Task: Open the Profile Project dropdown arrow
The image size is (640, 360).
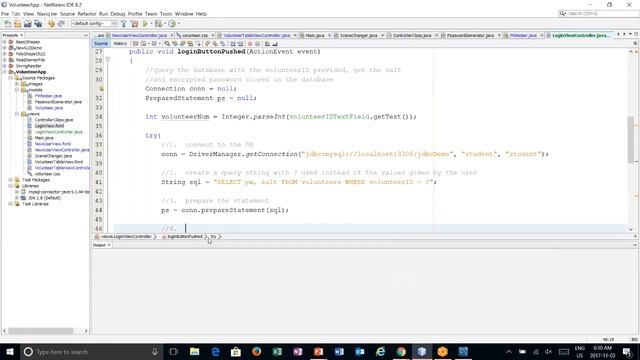Action: click(178, 24)
